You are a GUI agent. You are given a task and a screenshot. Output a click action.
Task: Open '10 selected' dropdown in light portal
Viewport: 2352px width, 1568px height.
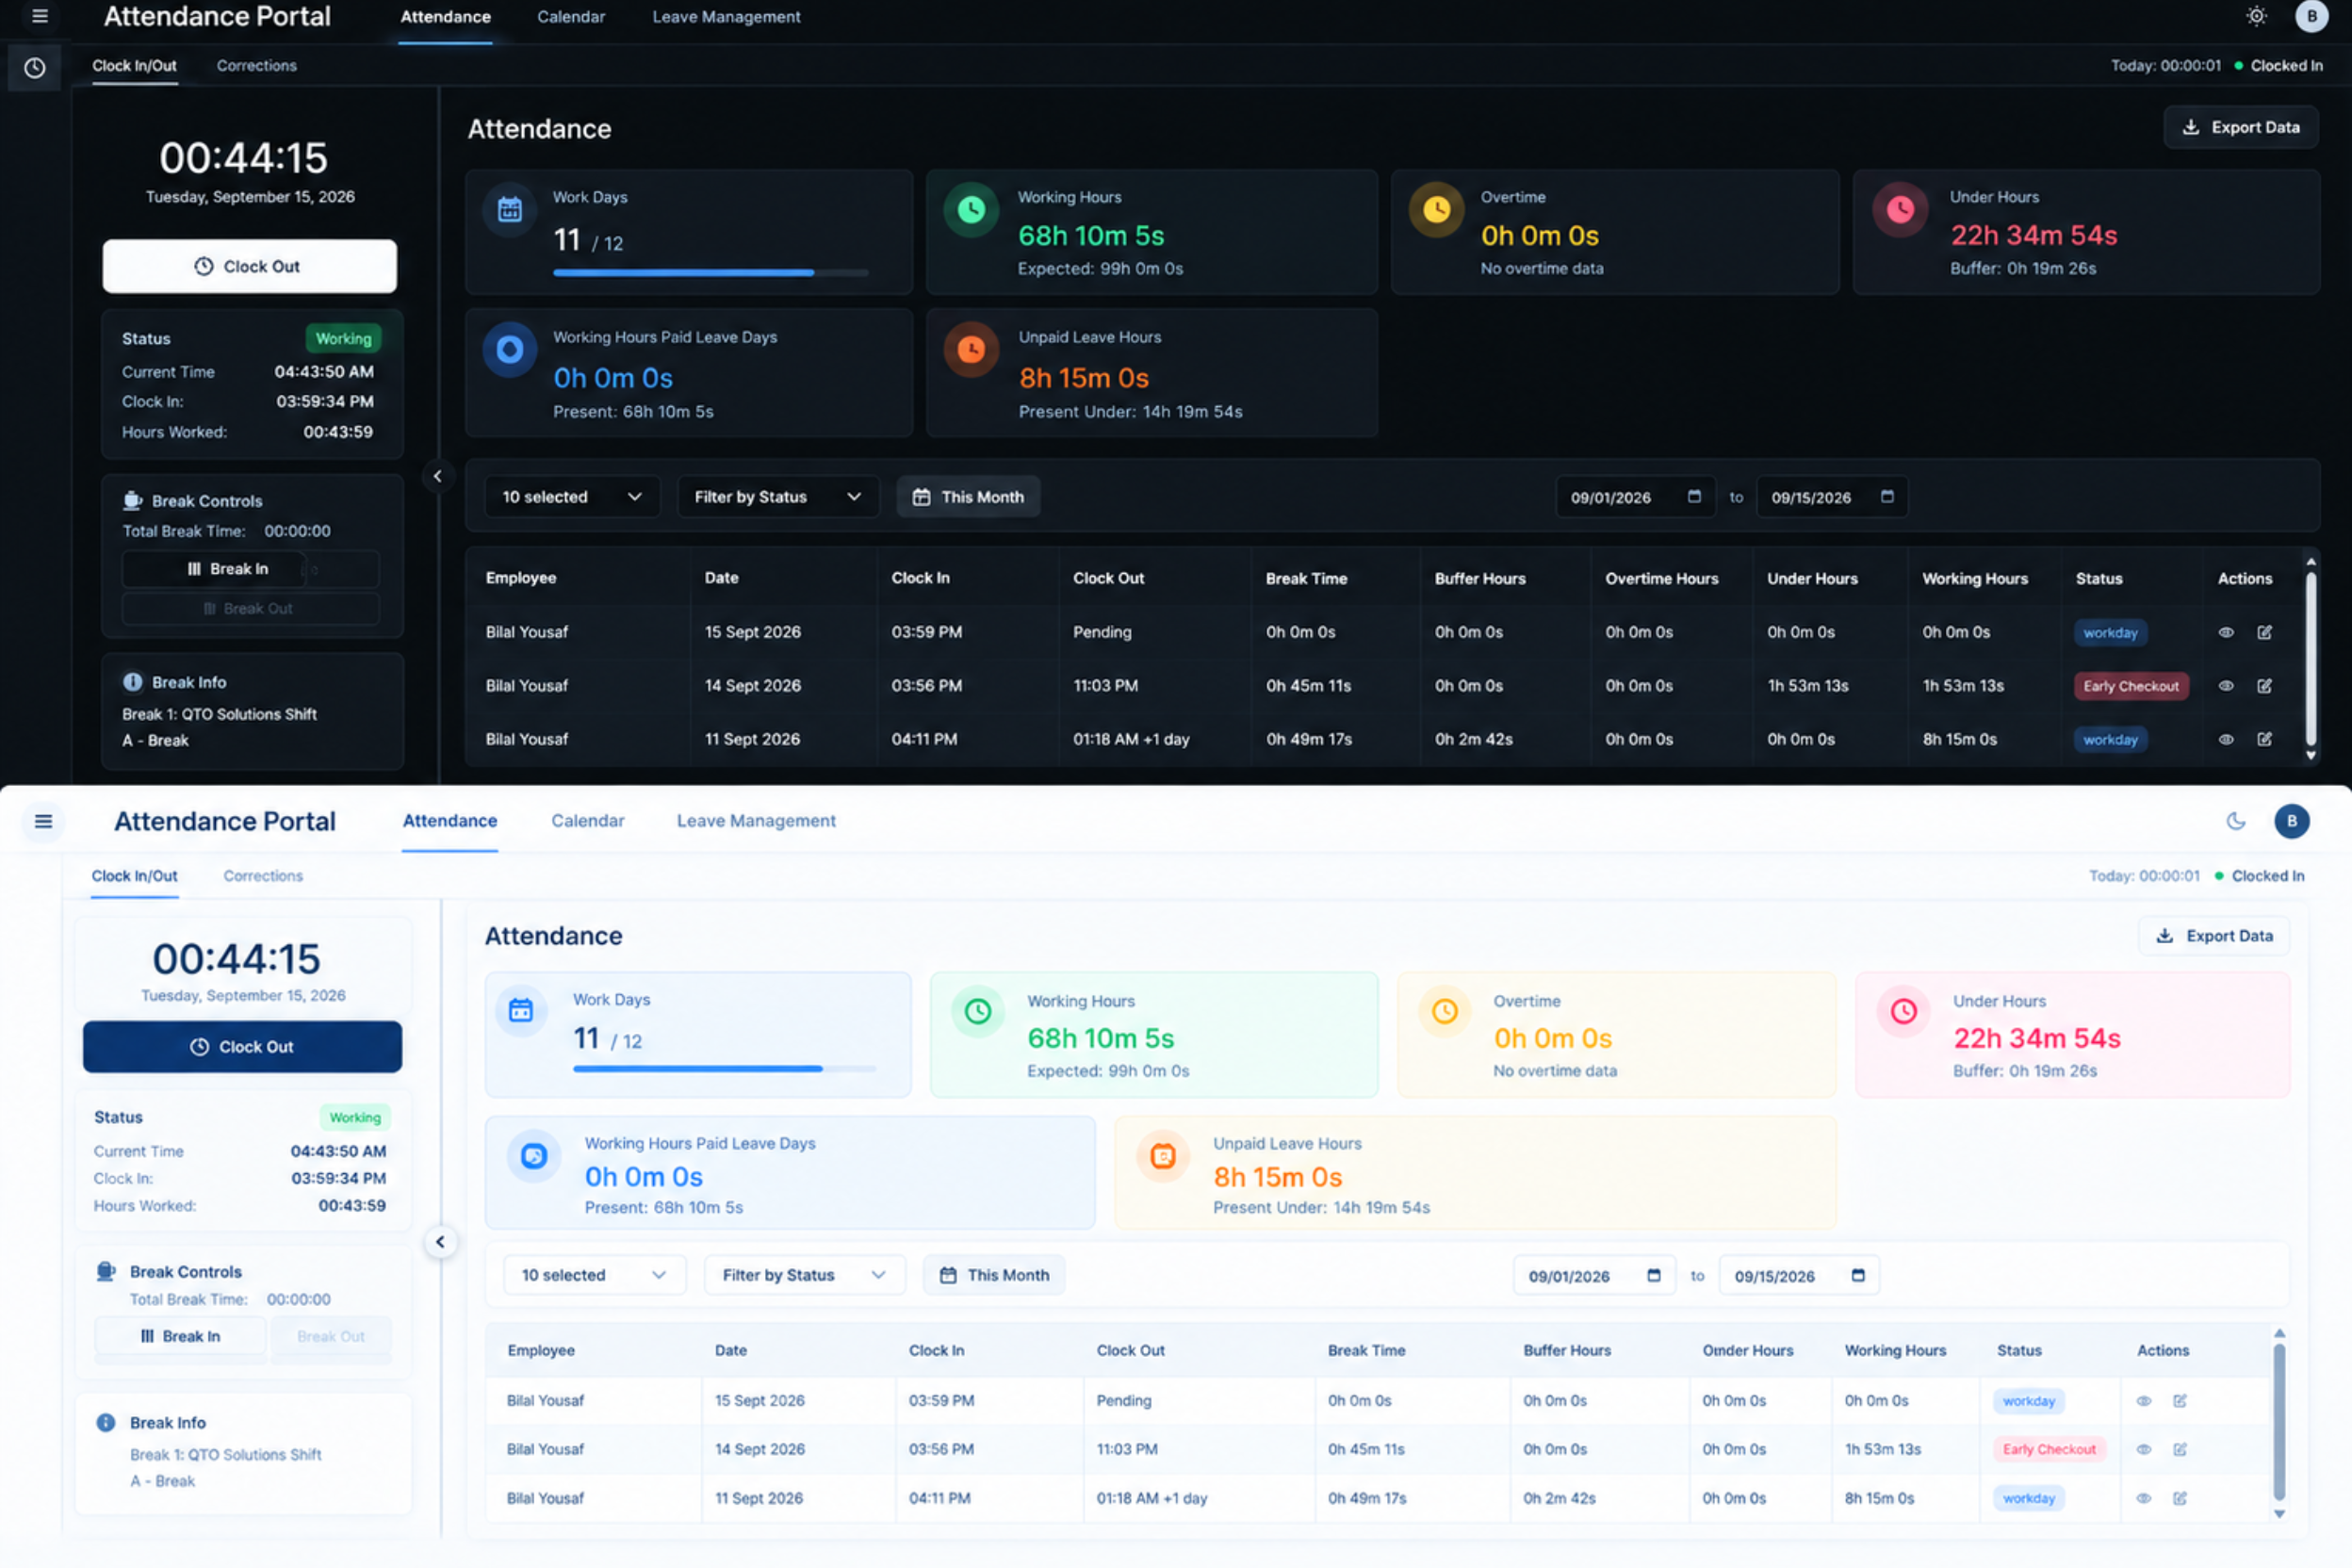[x=594, y=1275]
